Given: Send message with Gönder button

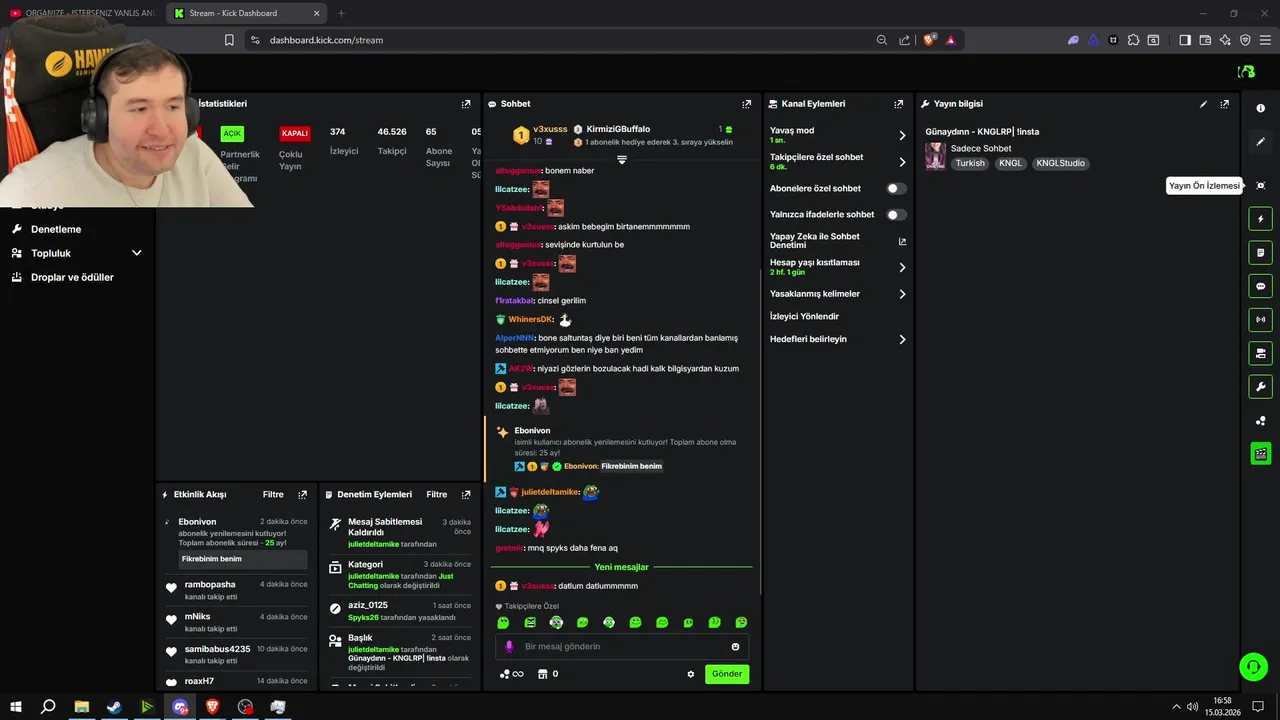Looking at the screenshot, I should coord(727,674).
